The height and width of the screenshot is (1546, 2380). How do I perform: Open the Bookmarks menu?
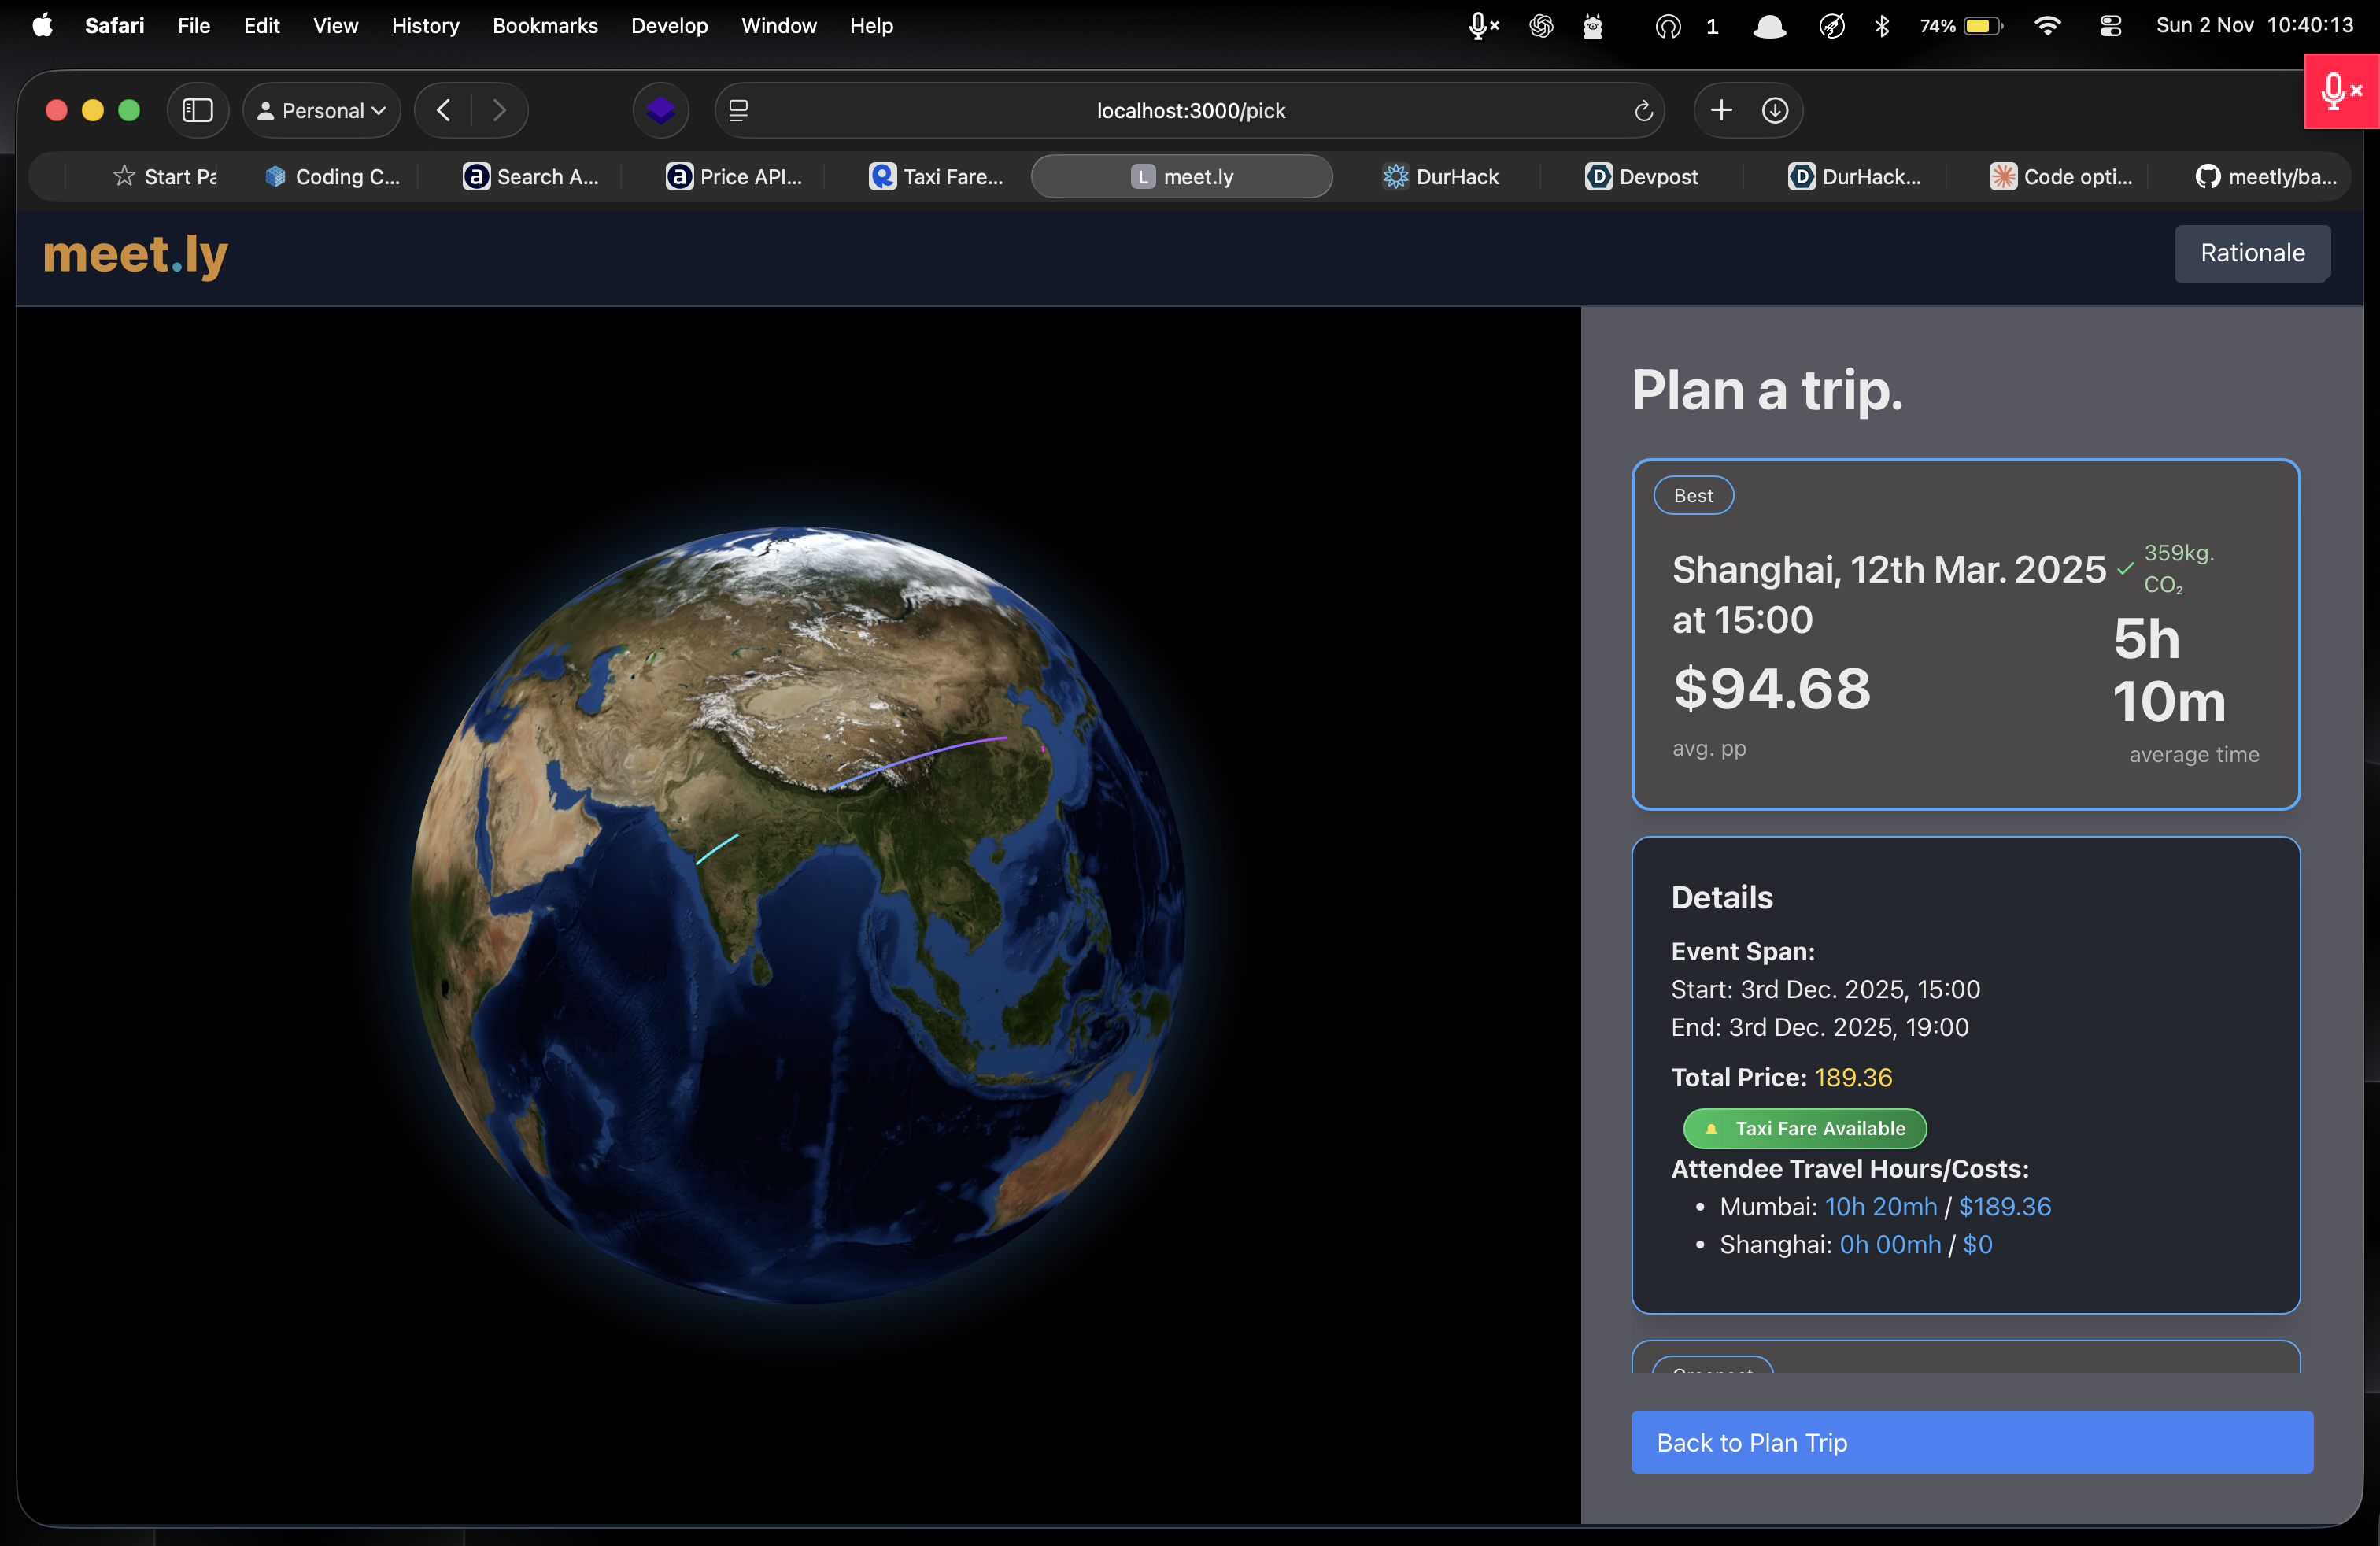coord(545,26)
